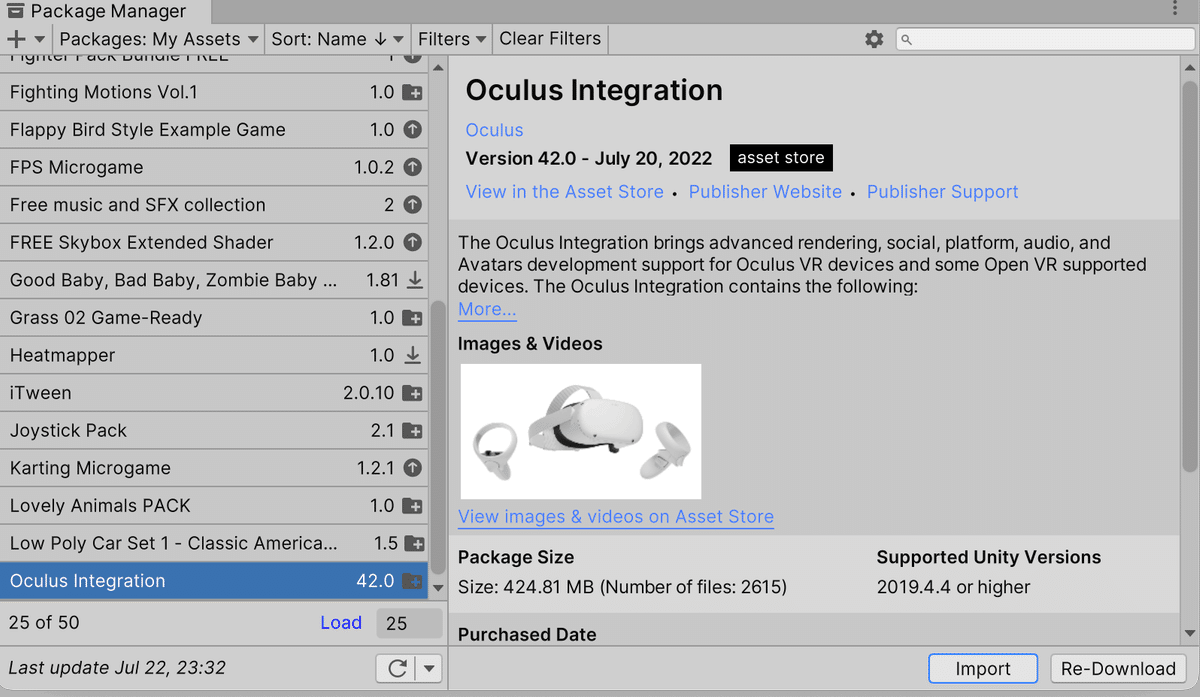Select FREE Skybox Extended Shader

214,242
